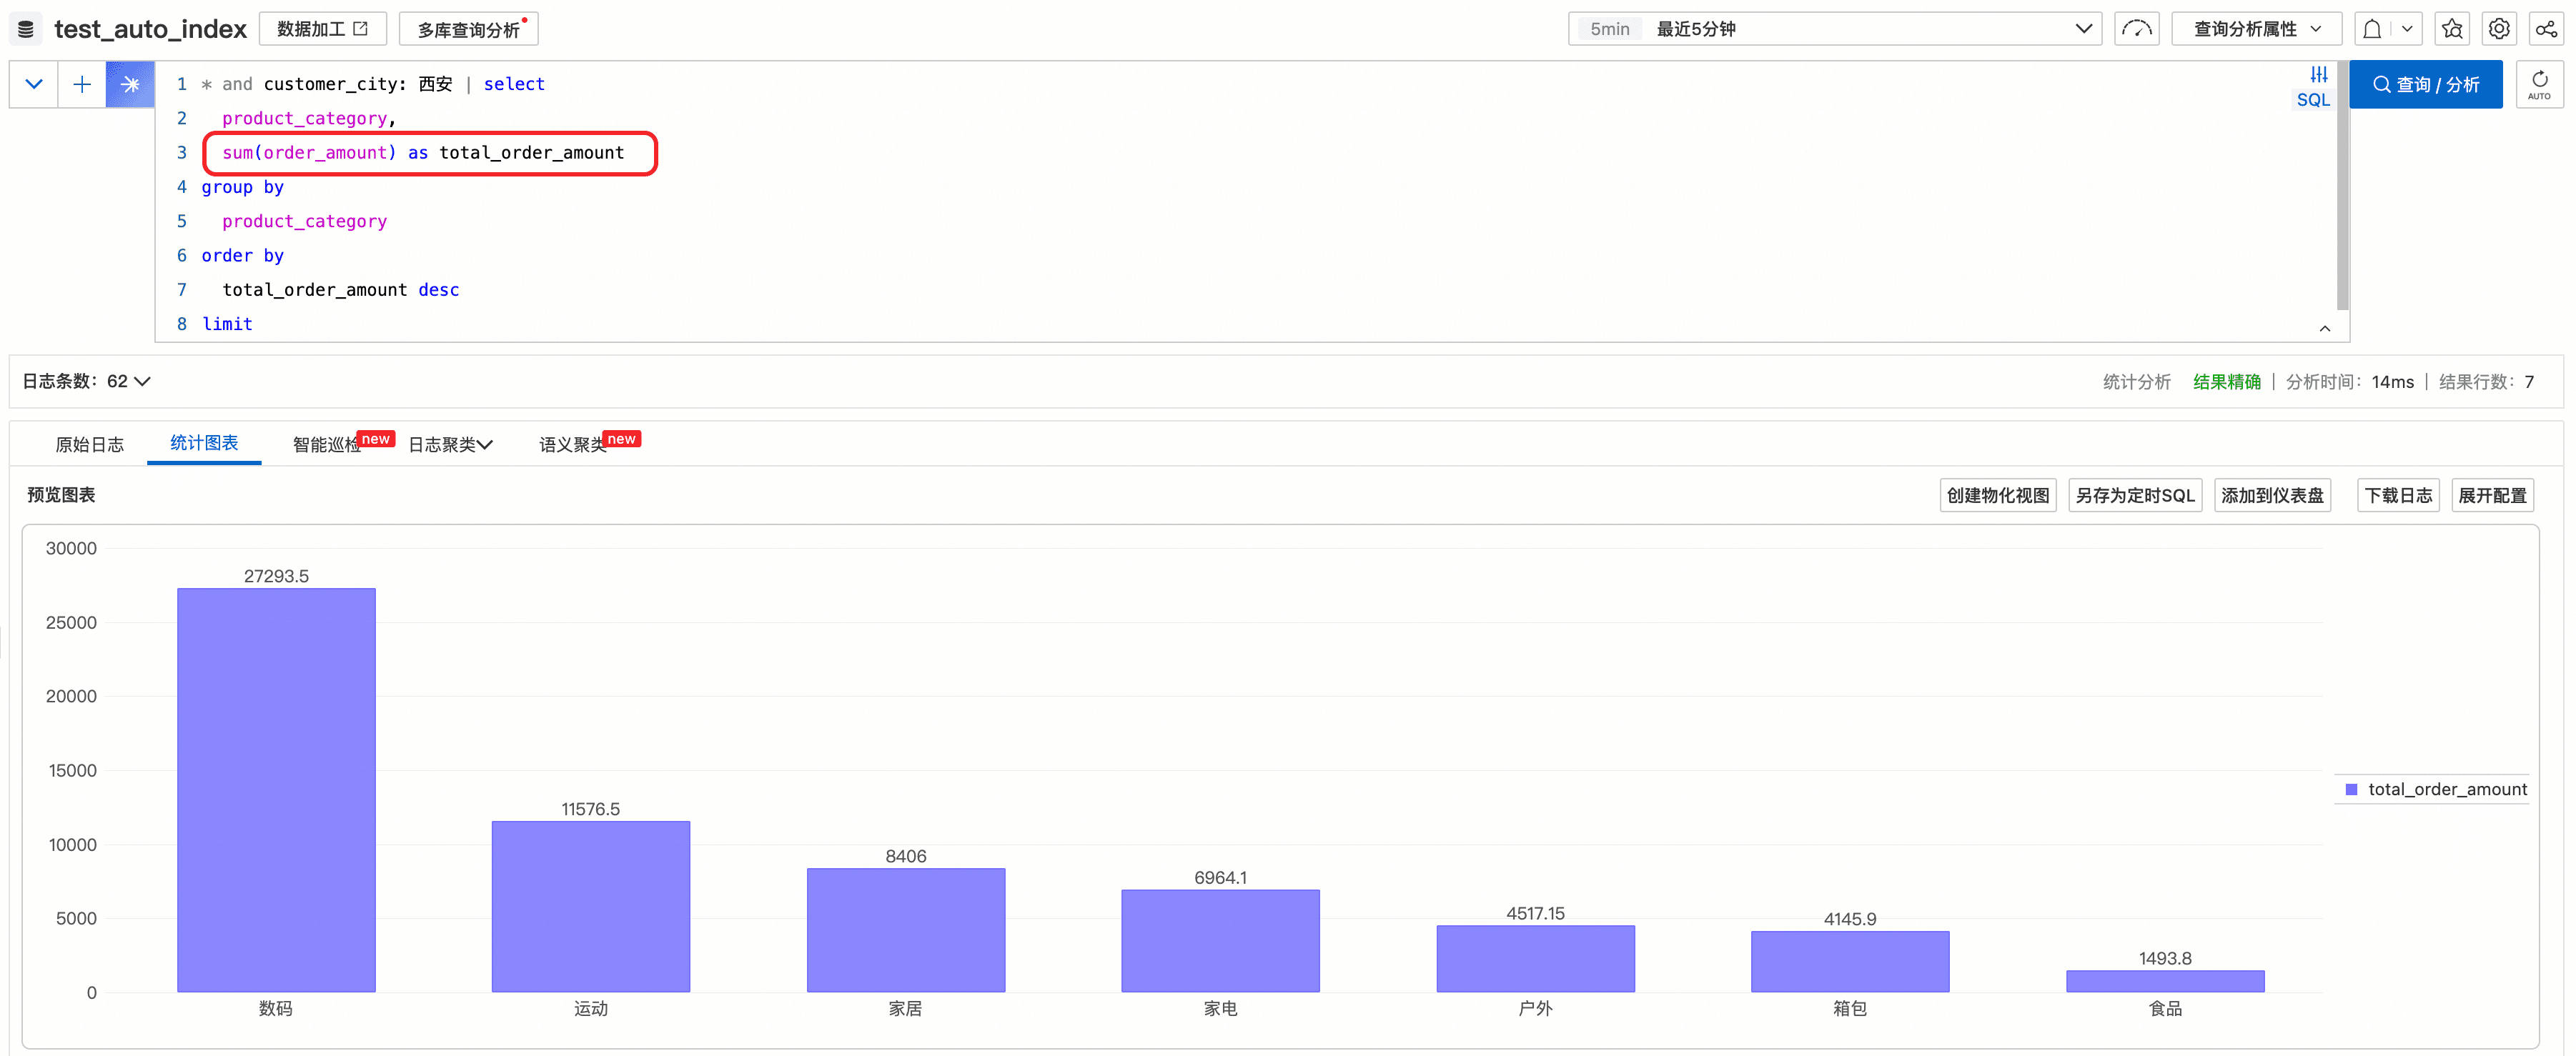
Task: Select the 统计图表 tab
Action: point(204,443)
